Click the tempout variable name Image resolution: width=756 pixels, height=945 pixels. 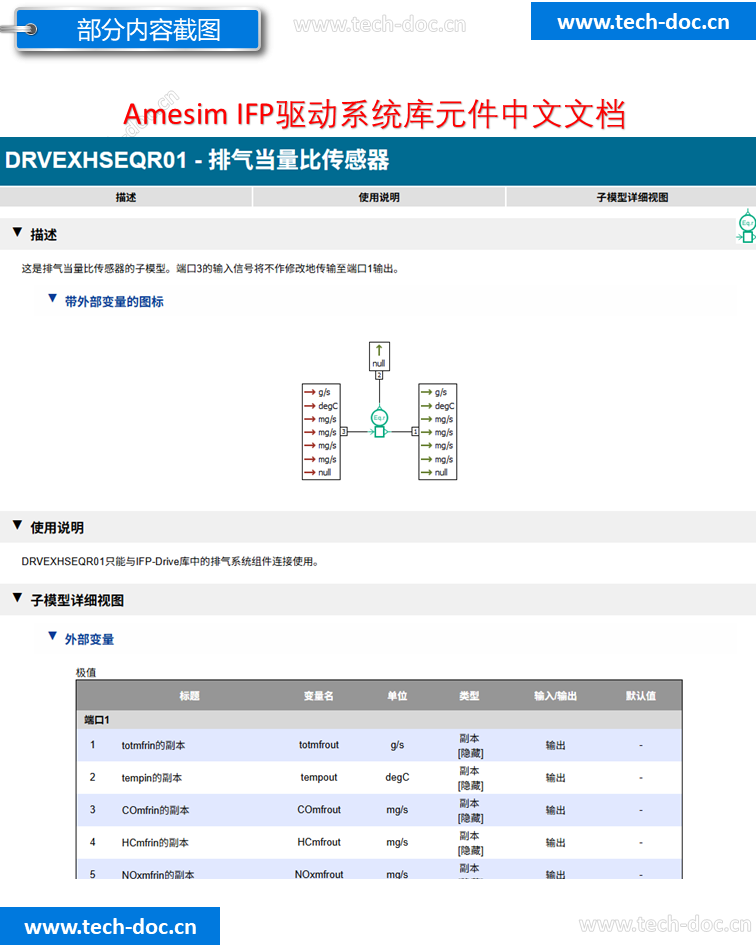coord(319,777)
